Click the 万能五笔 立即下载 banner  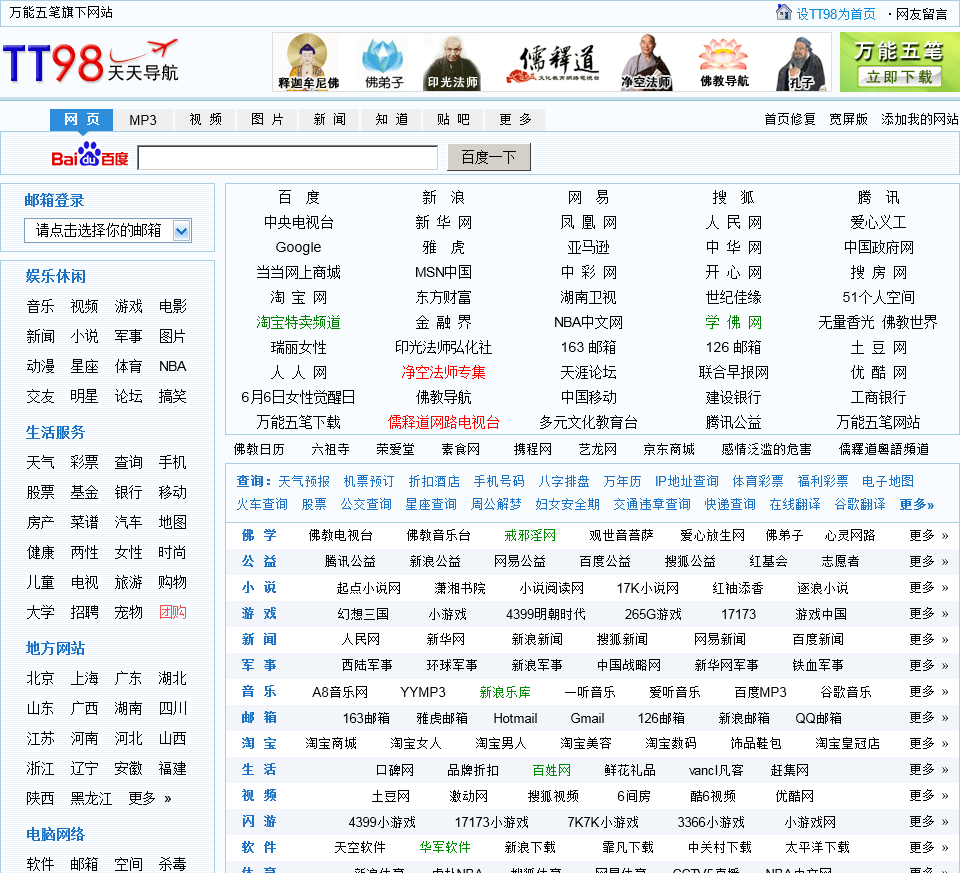(x=899, y=62)
